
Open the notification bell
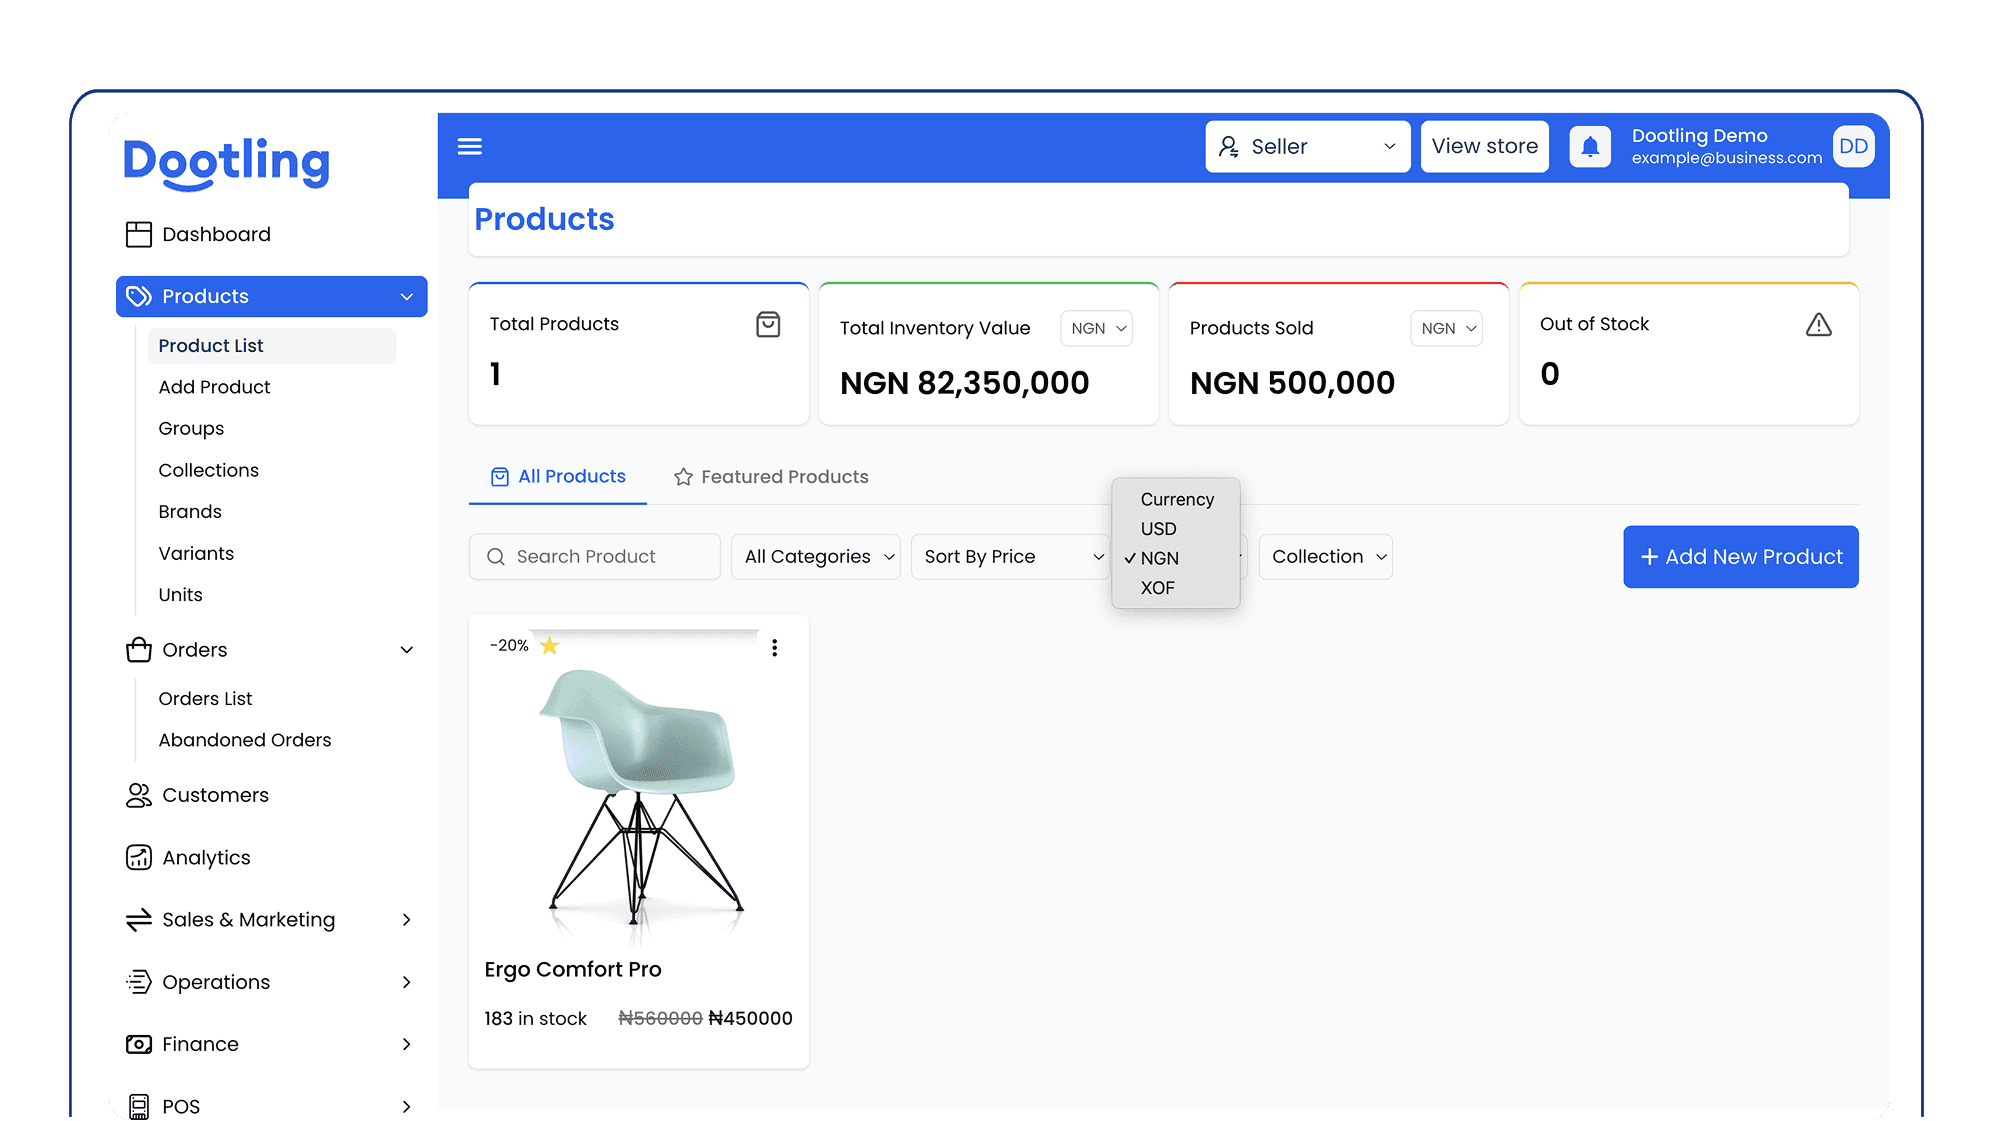[1590, 147]
